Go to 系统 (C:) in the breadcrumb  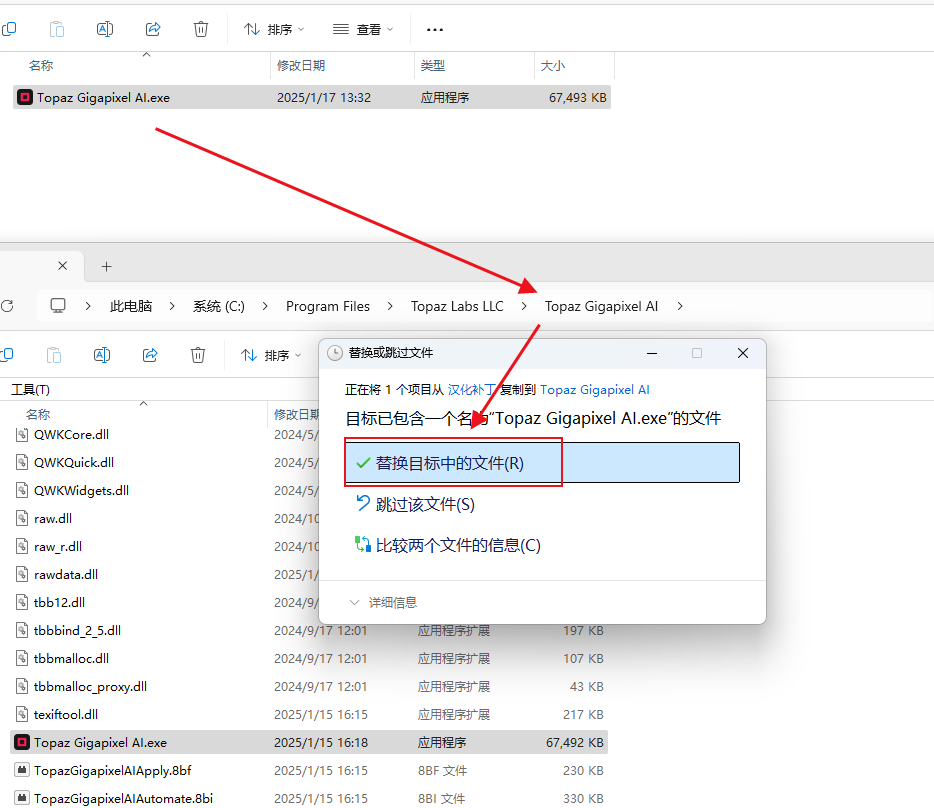tap(219, 306)
